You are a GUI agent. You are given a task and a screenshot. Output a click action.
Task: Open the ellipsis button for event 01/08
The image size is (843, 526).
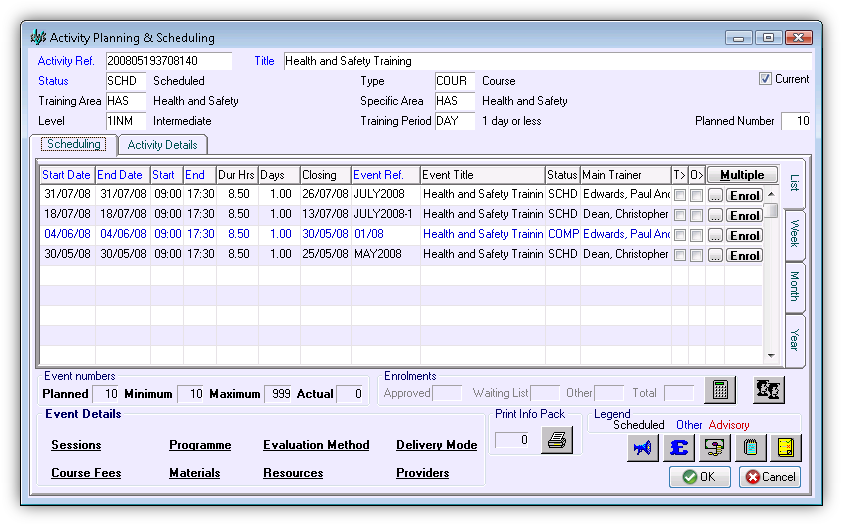(715, 235)
